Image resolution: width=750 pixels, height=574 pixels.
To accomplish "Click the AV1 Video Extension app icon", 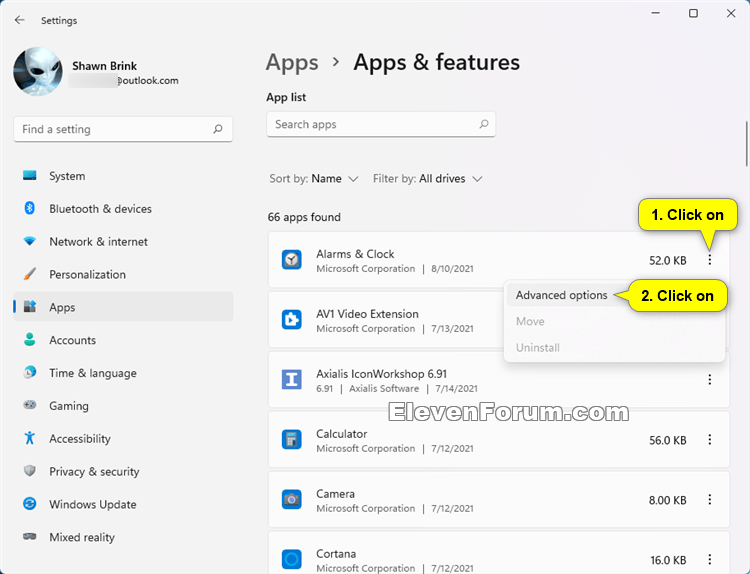I will click(291, 320).
